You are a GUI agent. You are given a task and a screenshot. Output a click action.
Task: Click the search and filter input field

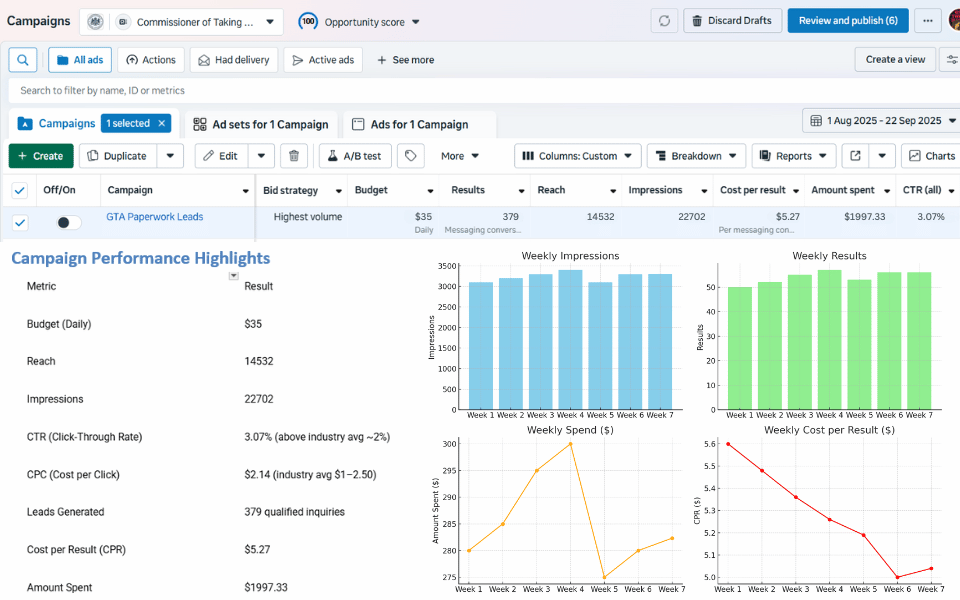(x=400, y=91)
